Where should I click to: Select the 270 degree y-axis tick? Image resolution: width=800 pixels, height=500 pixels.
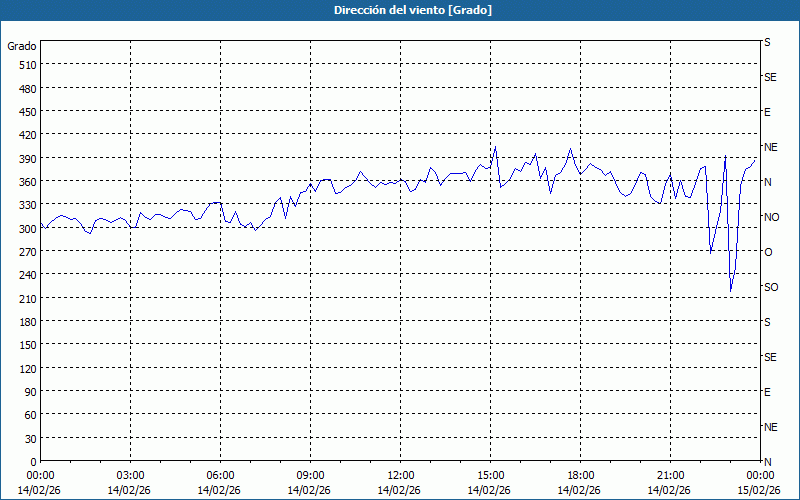click(x=27, y=251)
